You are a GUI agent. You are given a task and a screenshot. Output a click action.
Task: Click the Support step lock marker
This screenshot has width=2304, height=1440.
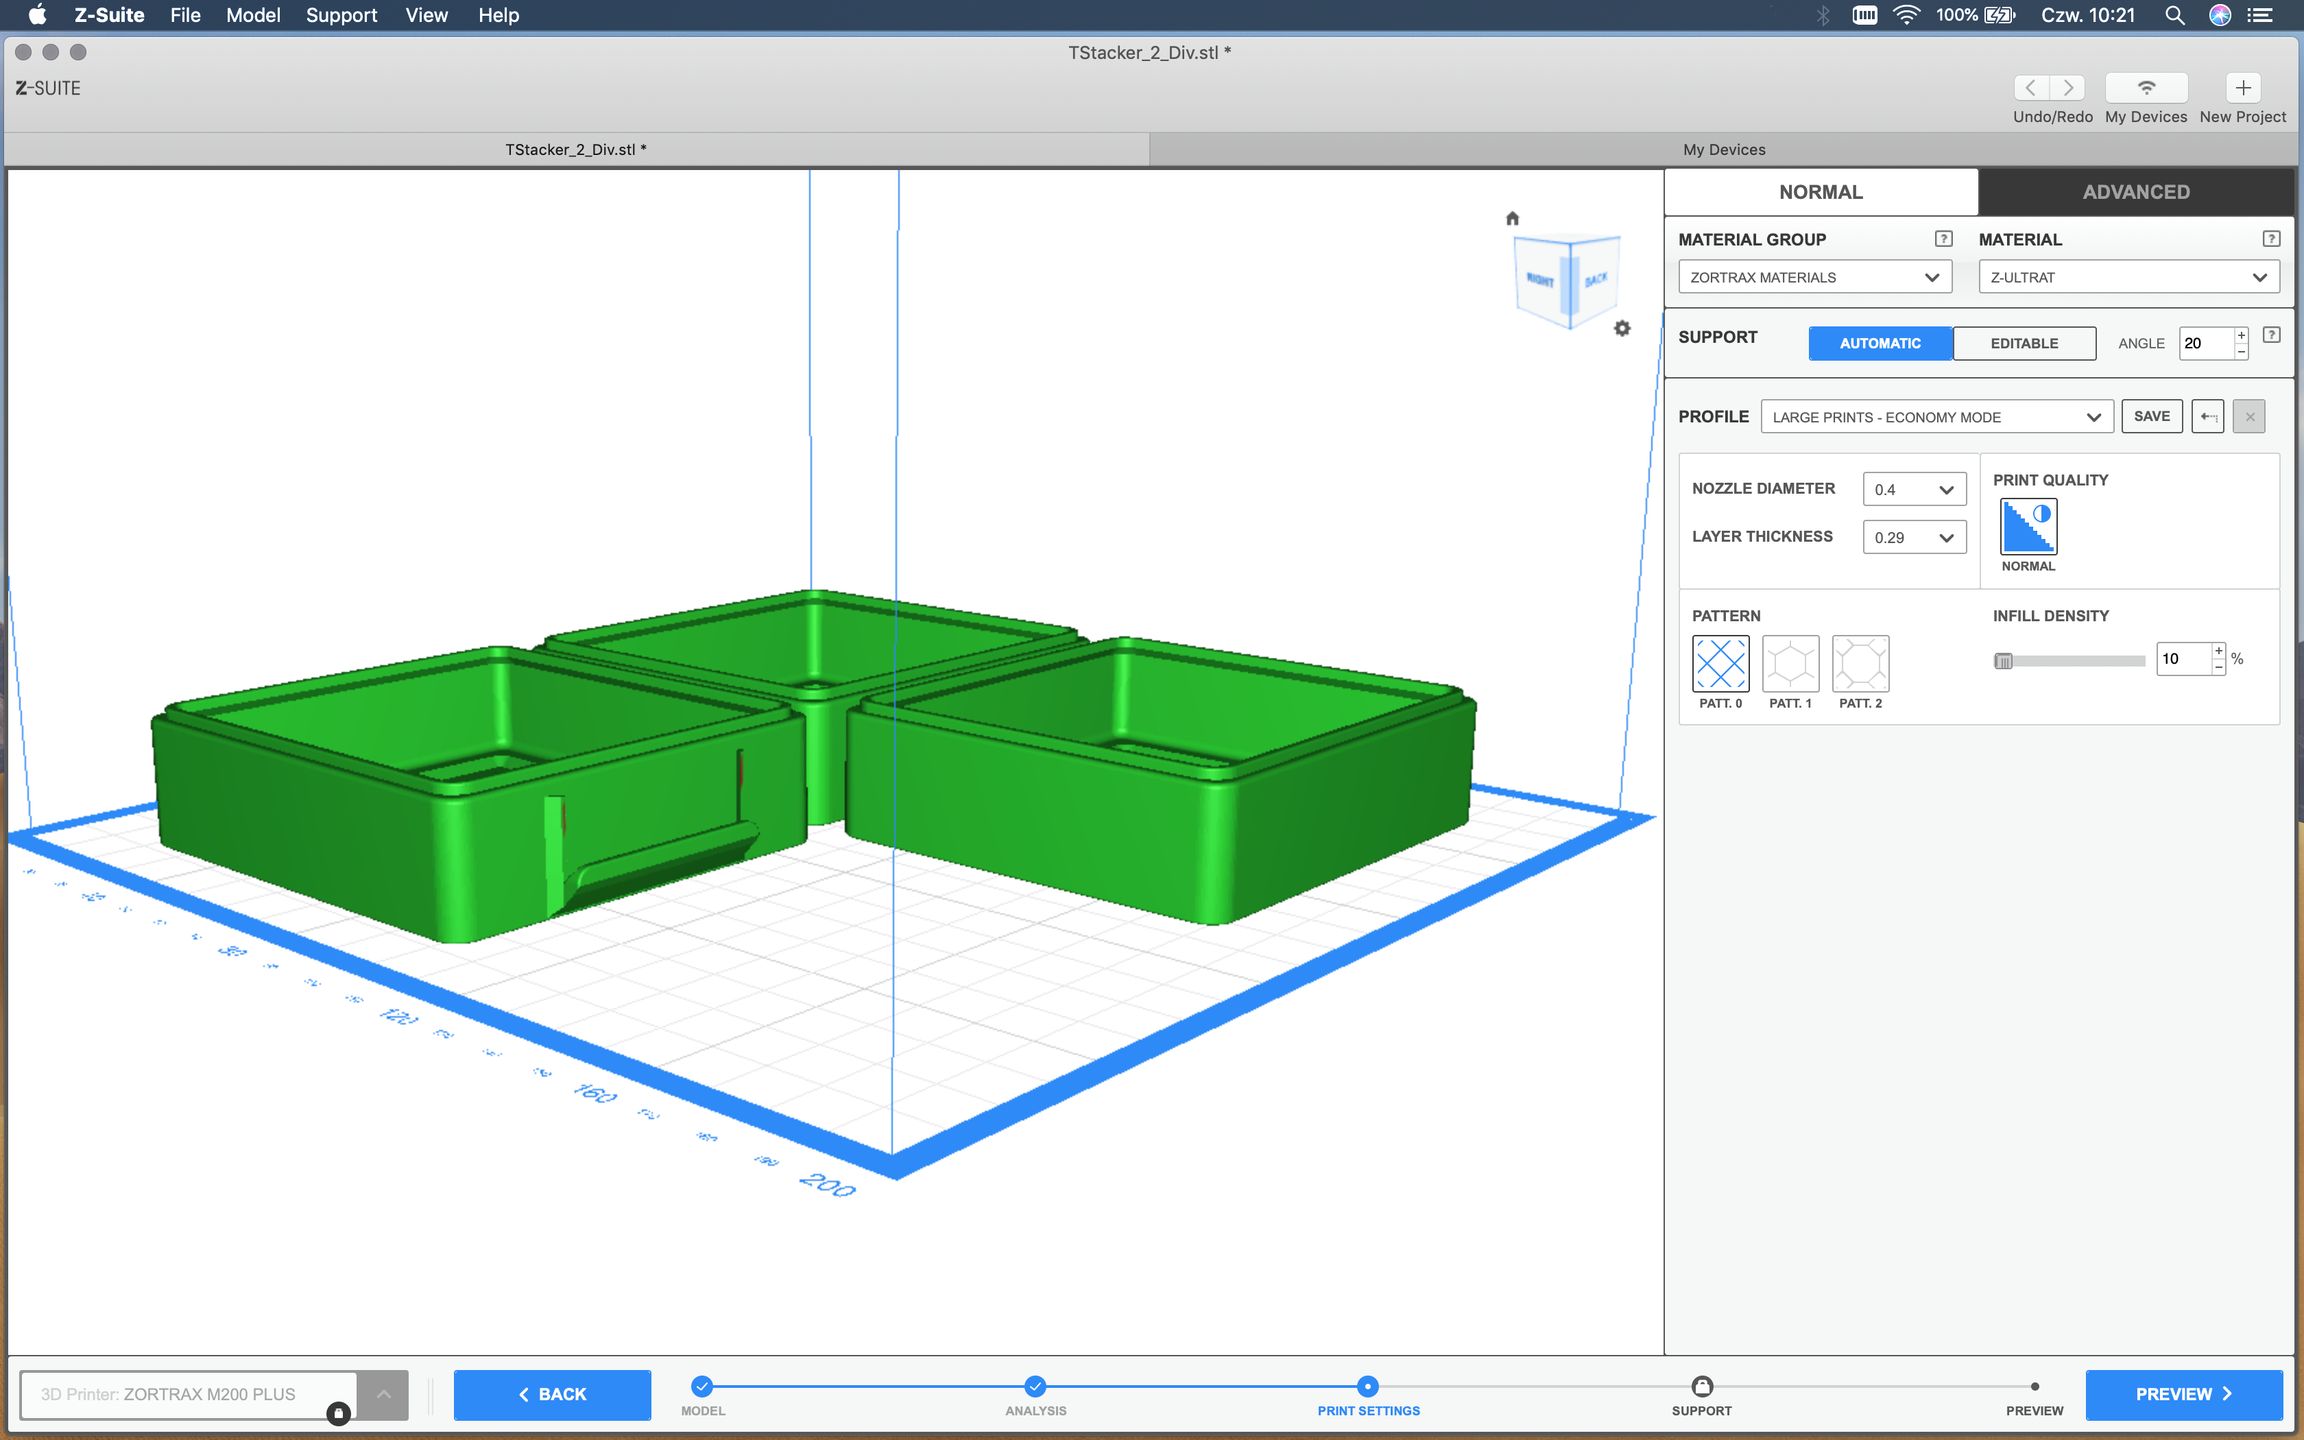(x=1701, y=1386)
